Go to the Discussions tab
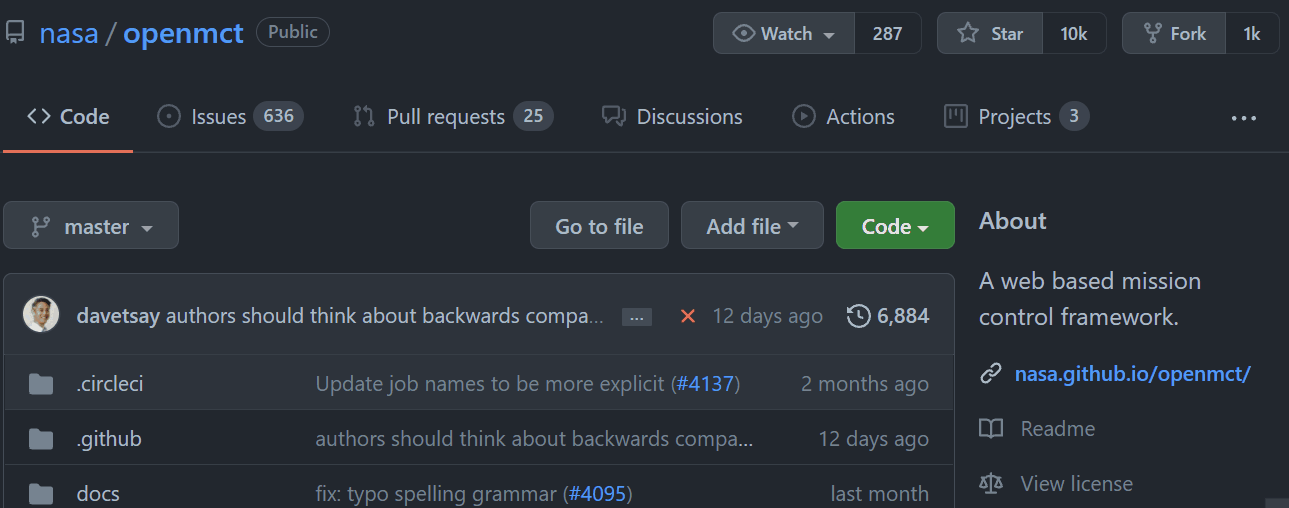The width and height of the screenshot is (1289, 508). 672,117
